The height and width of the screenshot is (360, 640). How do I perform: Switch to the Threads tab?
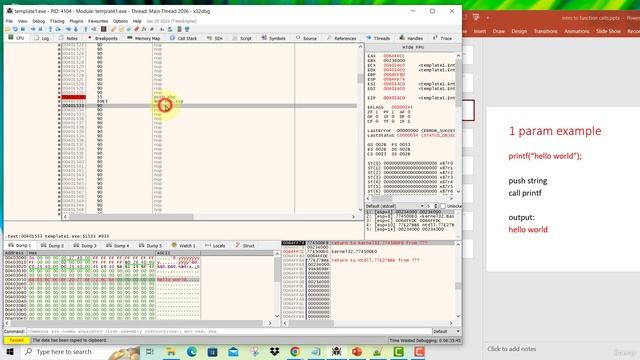378,38
